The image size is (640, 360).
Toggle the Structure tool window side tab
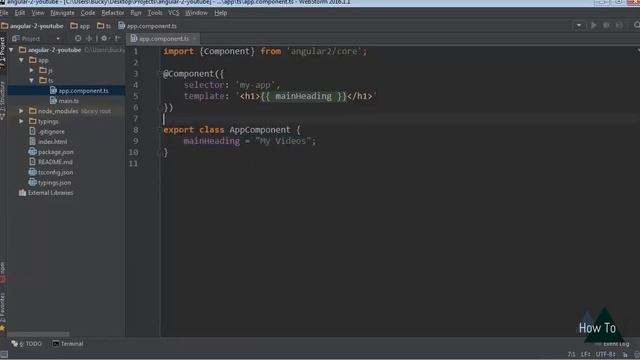2,100
